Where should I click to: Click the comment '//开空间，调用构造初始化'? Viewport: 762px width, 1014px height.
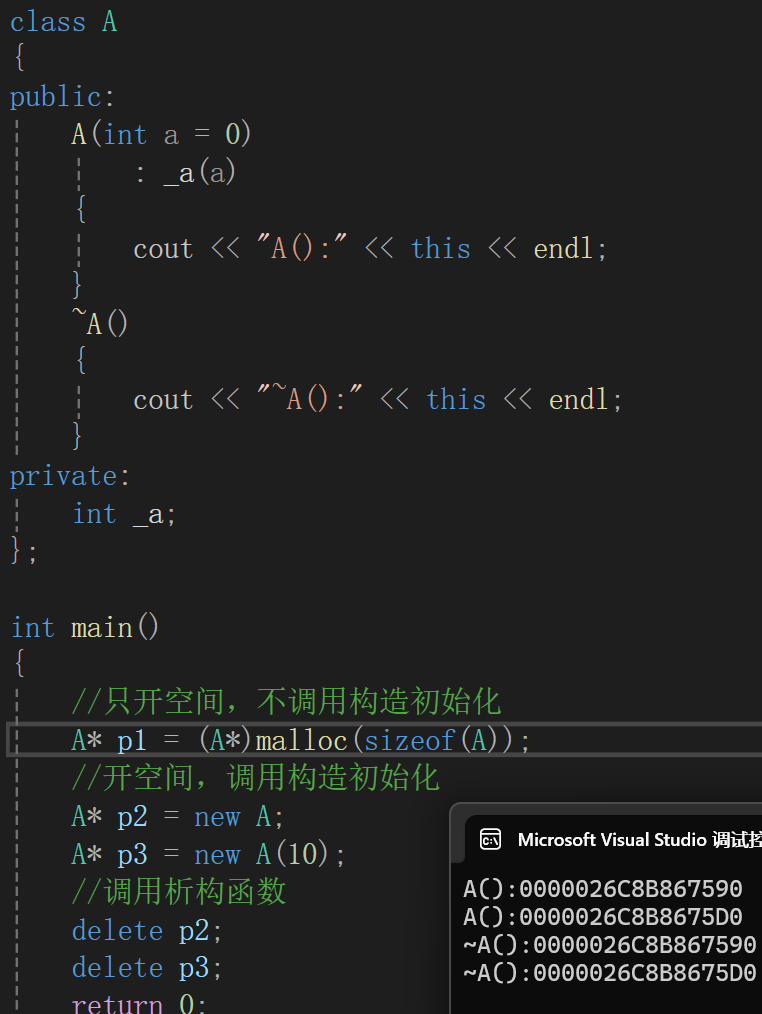click(x=256, y=778)
